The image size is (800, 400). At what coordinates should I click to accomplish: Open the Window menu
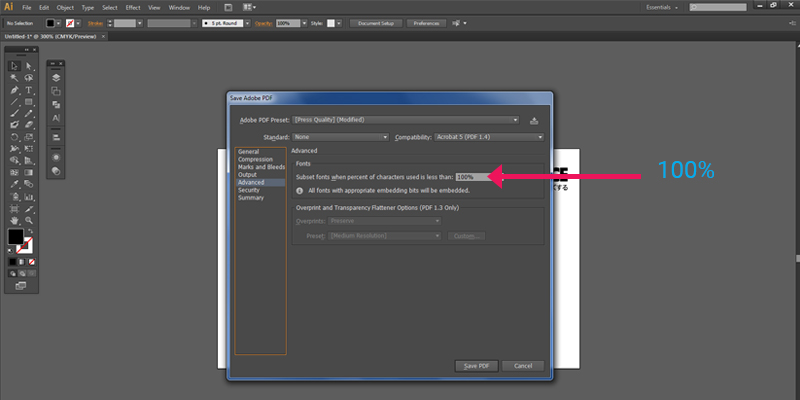click(179, 8)
